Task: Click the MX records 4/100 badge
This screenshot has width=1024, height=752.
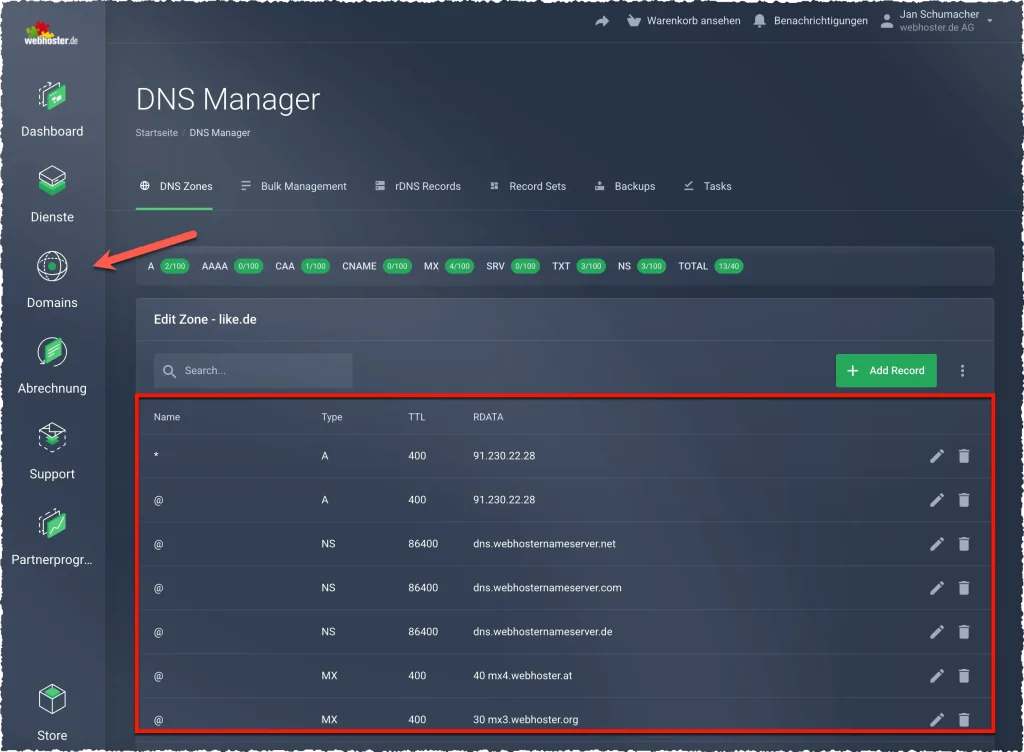Action: [x=459, y=266]
